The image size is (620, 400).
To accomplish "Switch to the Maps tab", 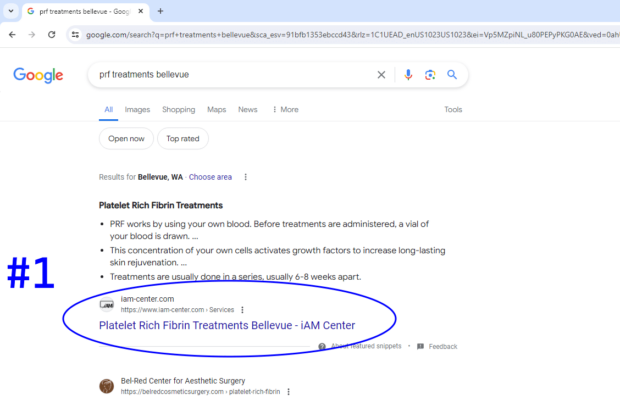I will click(x=216, y=109).
